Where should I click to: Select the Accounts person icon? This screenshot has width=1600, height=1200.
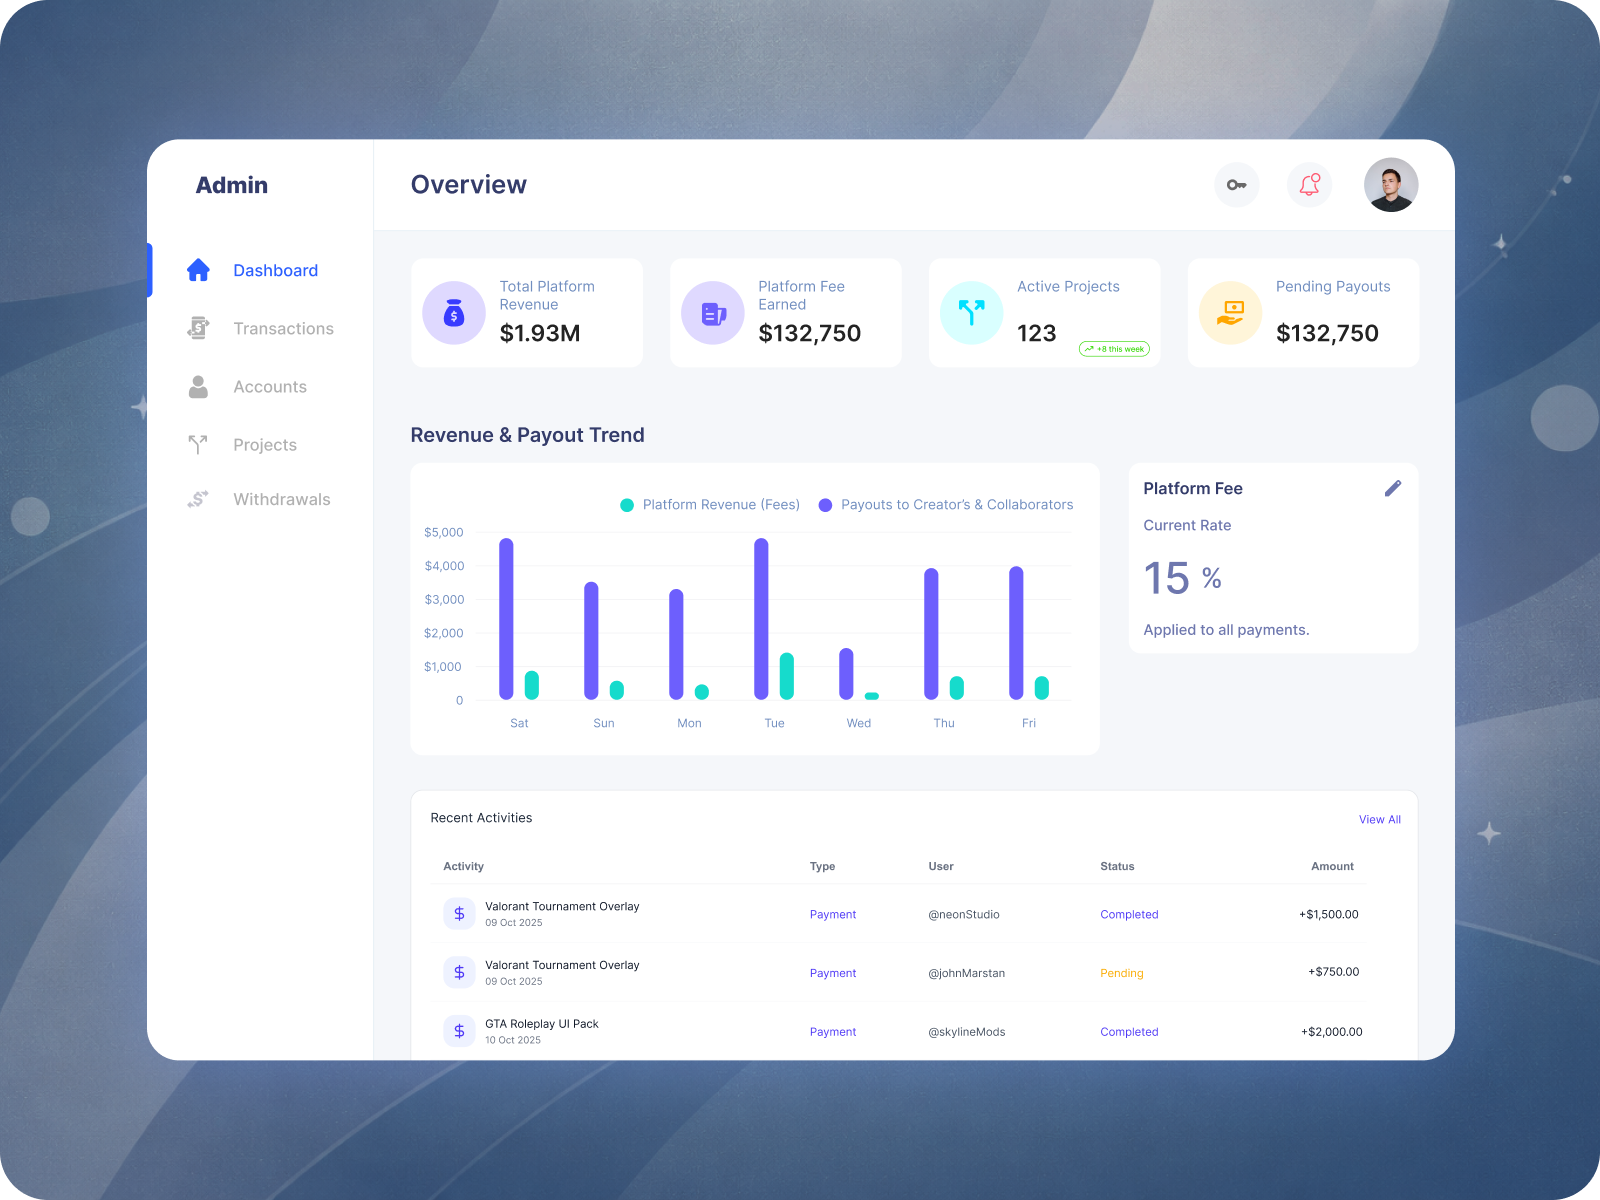coord(198,387)
